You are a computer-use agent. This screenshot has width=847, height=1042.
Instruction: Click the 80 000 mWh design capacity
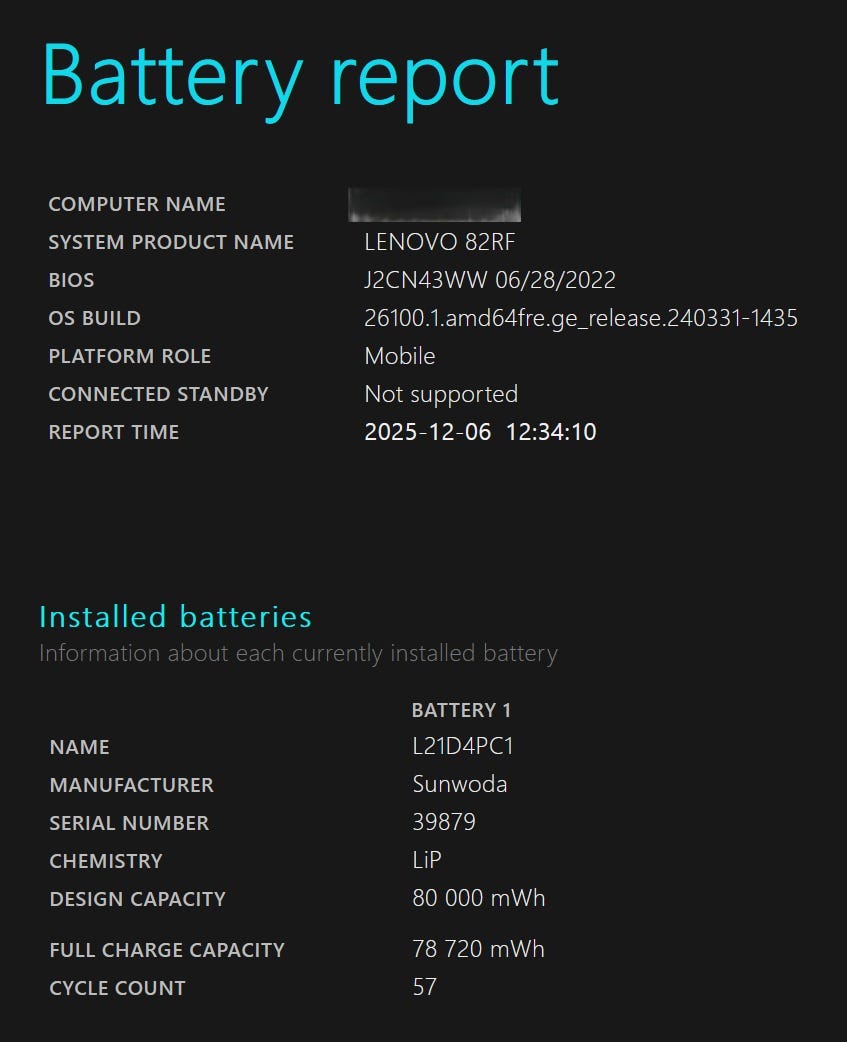(479, 898)
